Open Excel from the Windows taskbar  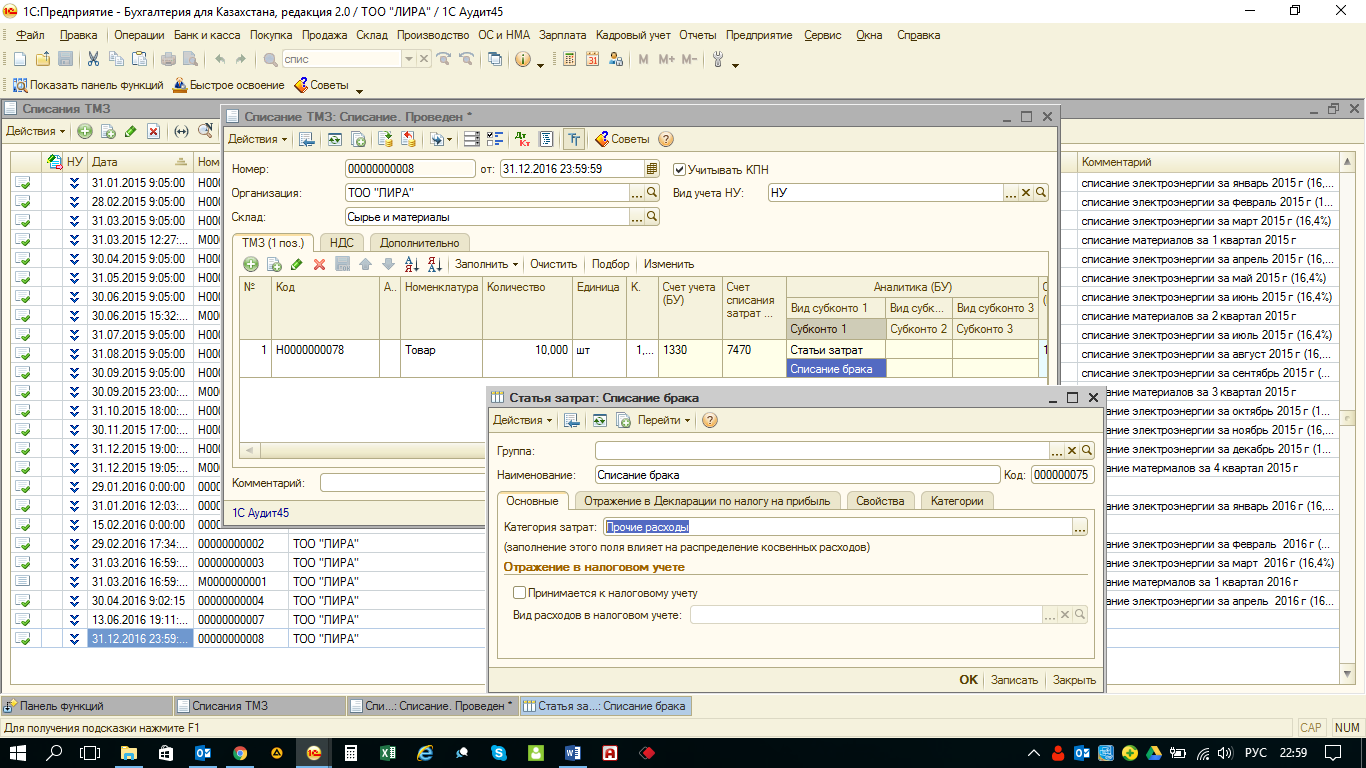[x=388, y=752]
